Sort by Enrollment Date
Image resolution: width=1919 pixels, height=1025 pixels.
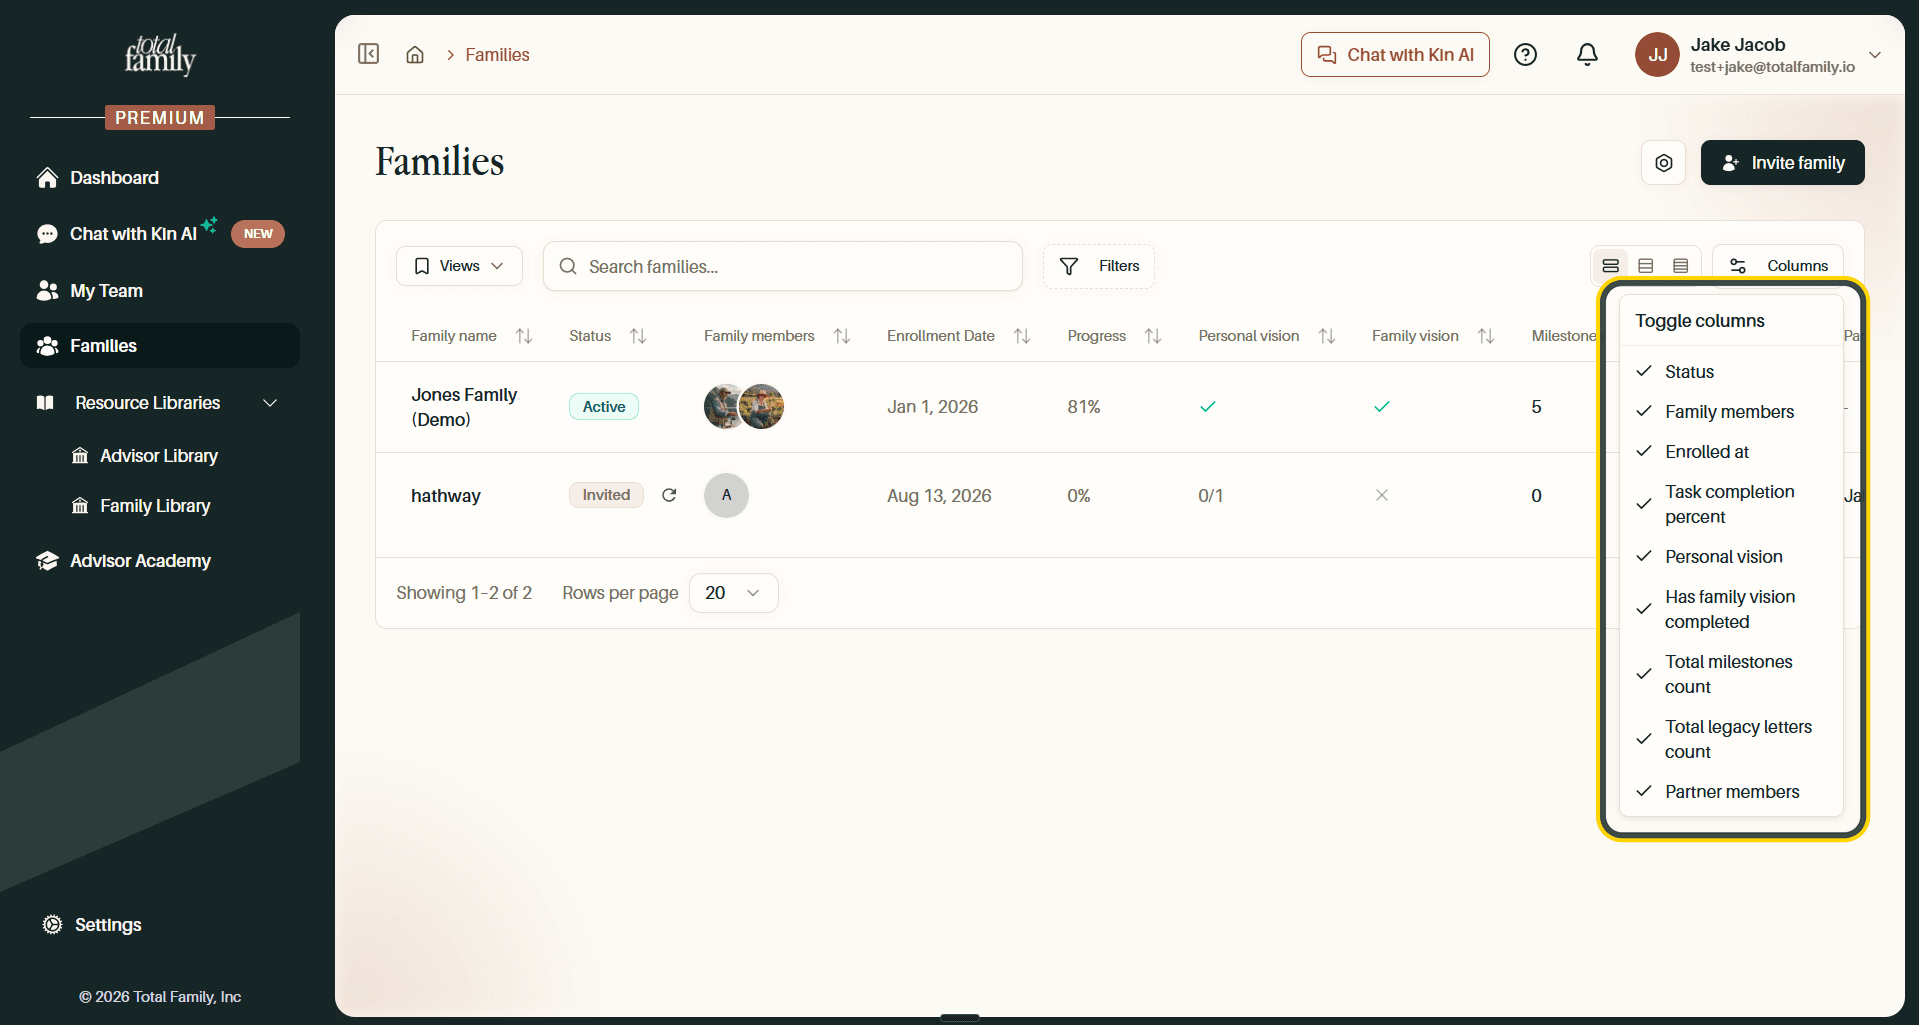click(x=1022, y=336)
